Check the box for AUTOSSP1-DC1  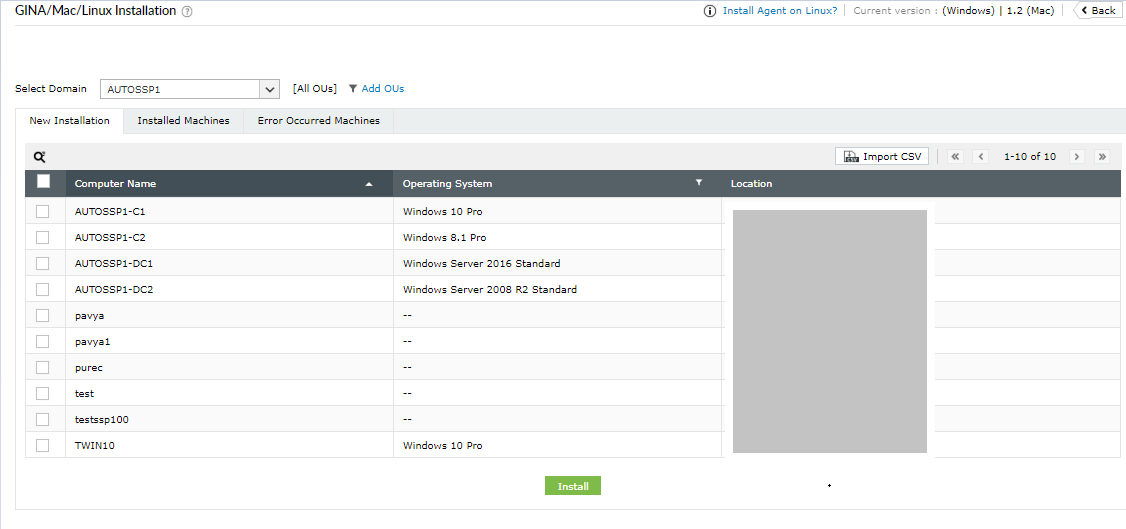coord(42,263)
